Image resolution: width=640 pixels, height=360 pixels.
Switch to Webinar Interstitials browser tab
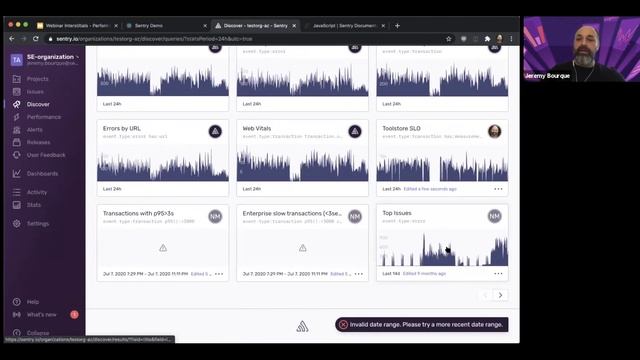(77, 26)
